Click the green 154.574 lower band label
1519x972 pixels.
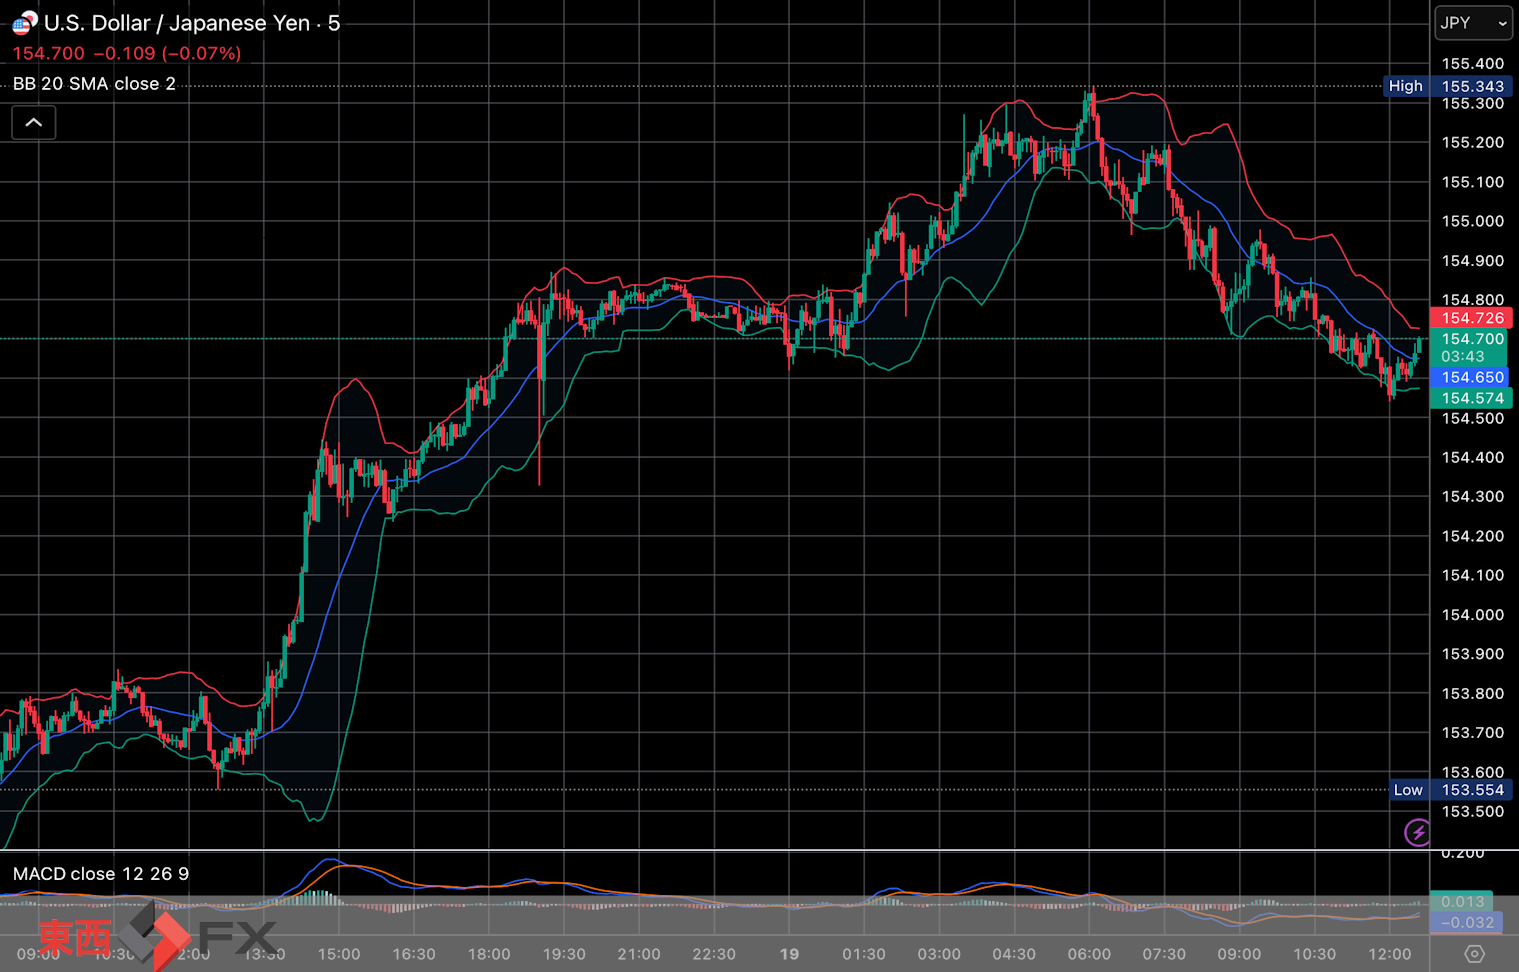pos(1471,398)
